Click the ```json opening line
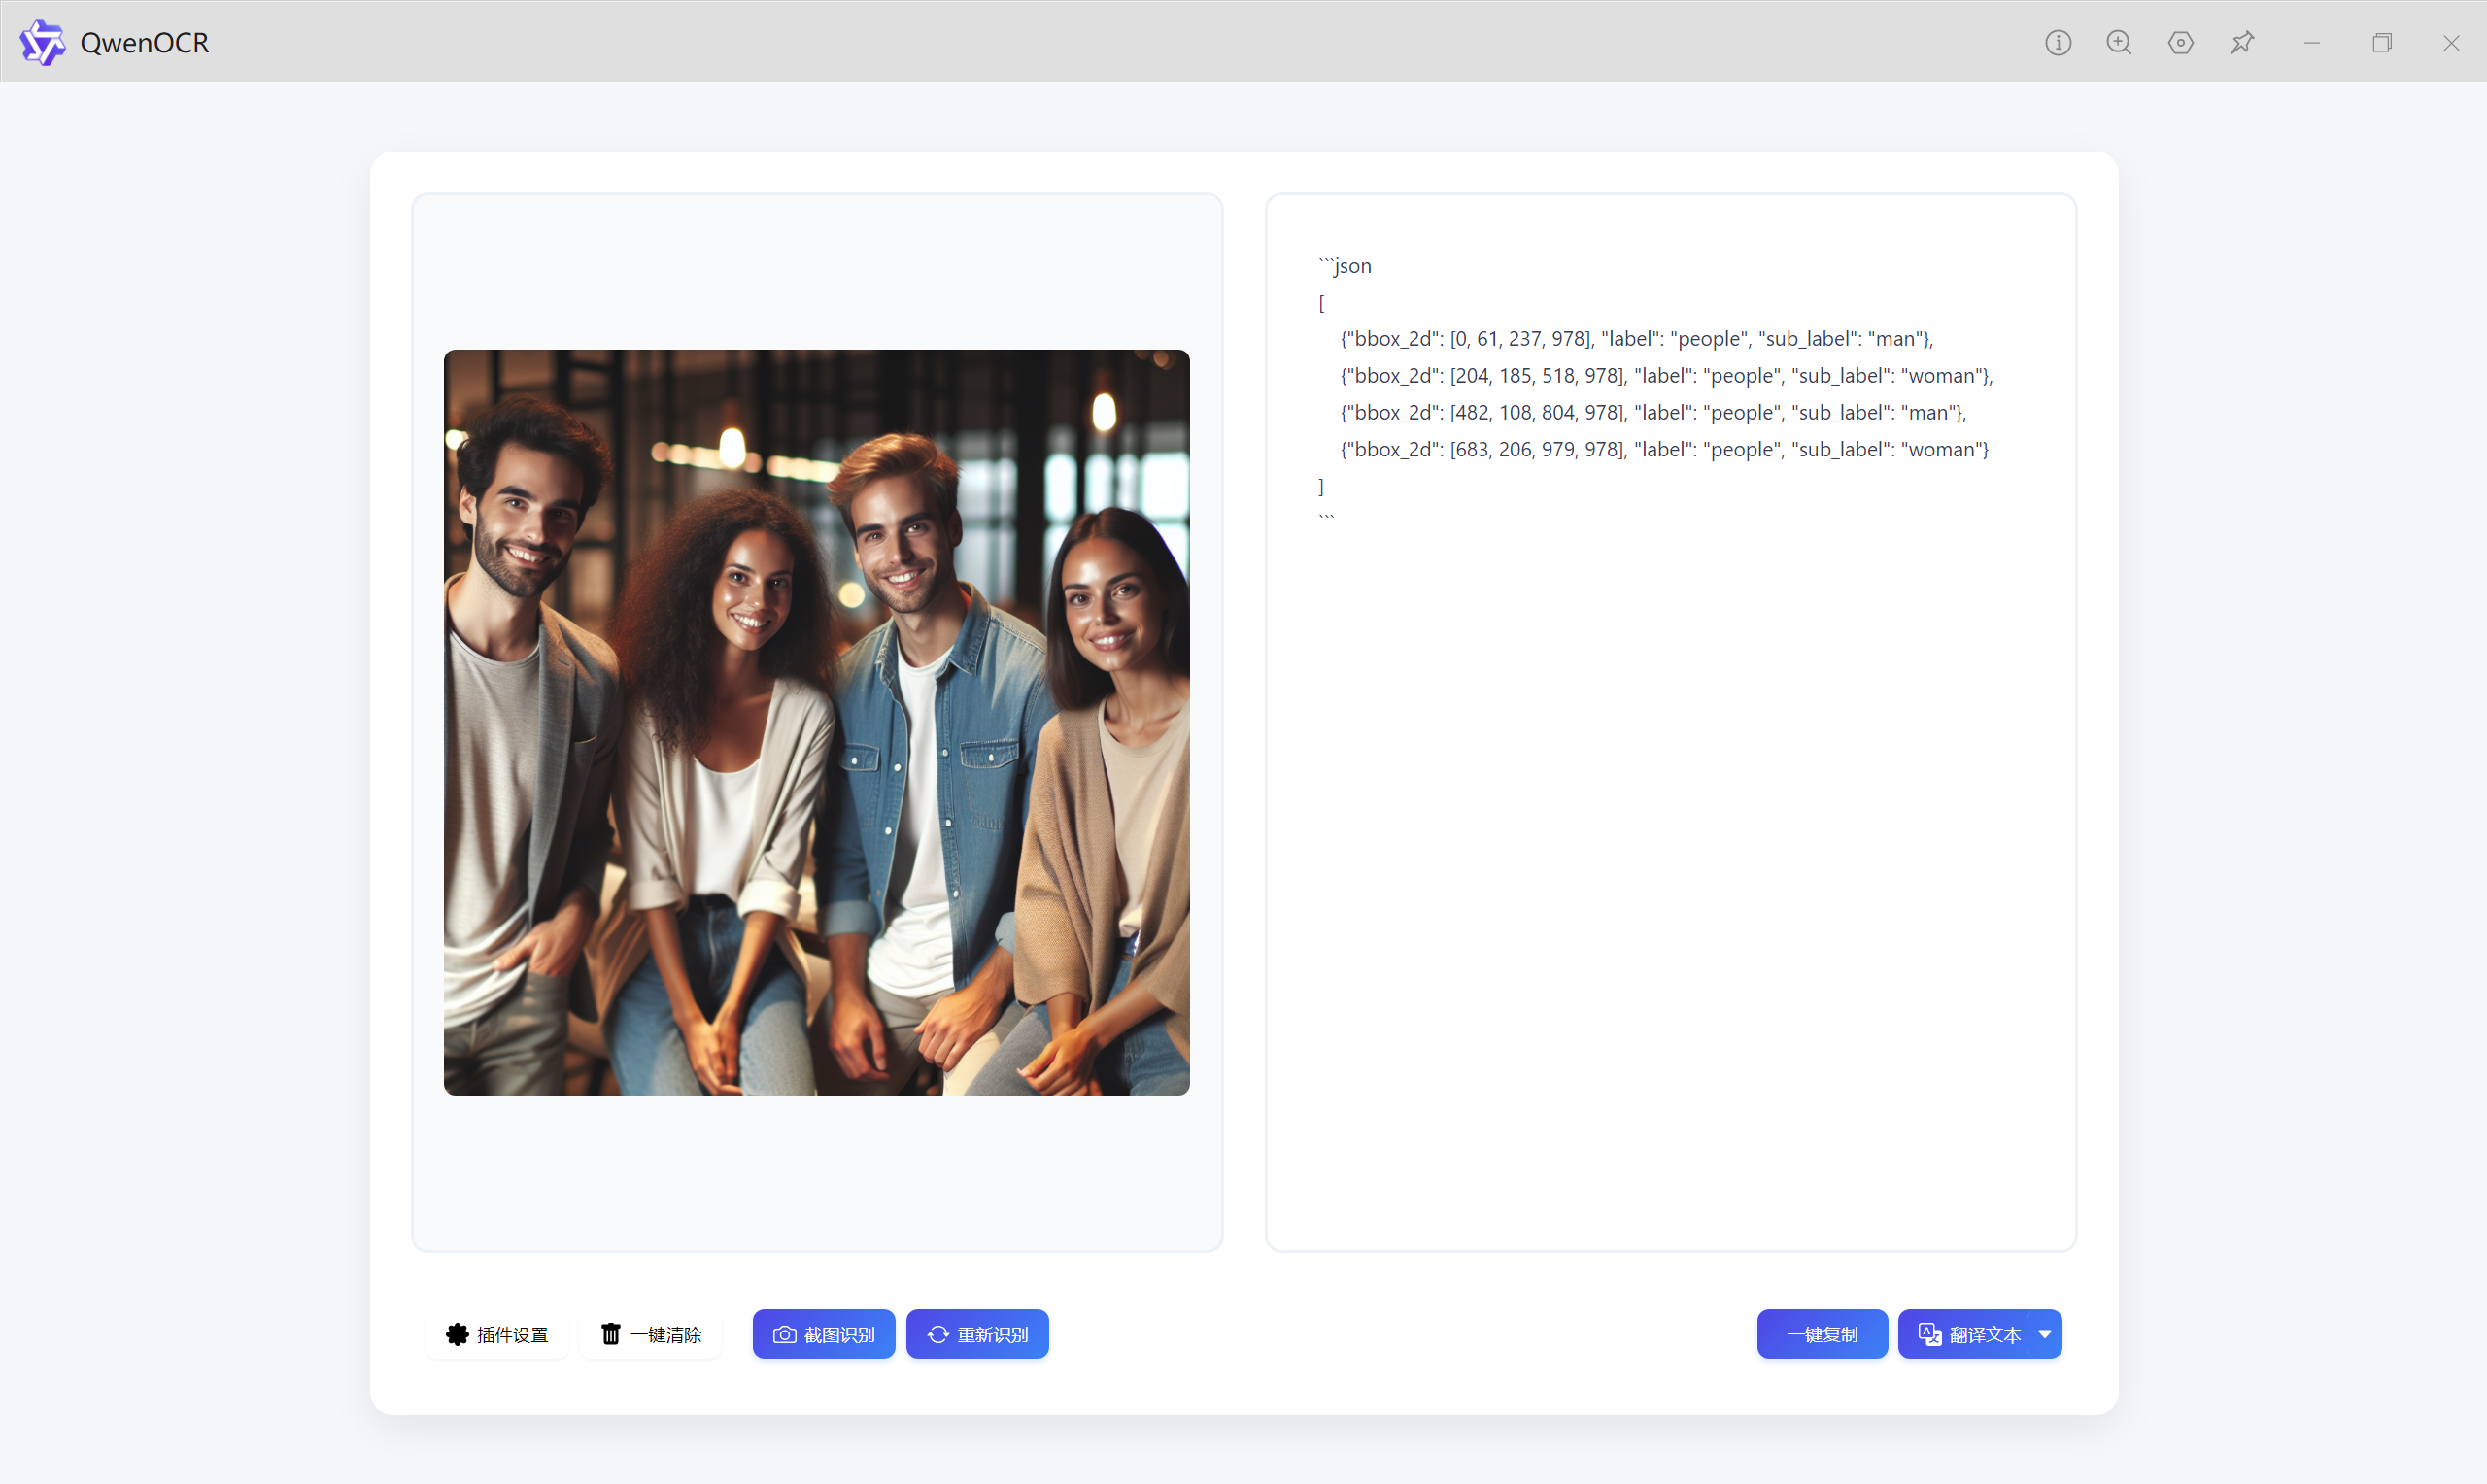 coord(1345,265)
